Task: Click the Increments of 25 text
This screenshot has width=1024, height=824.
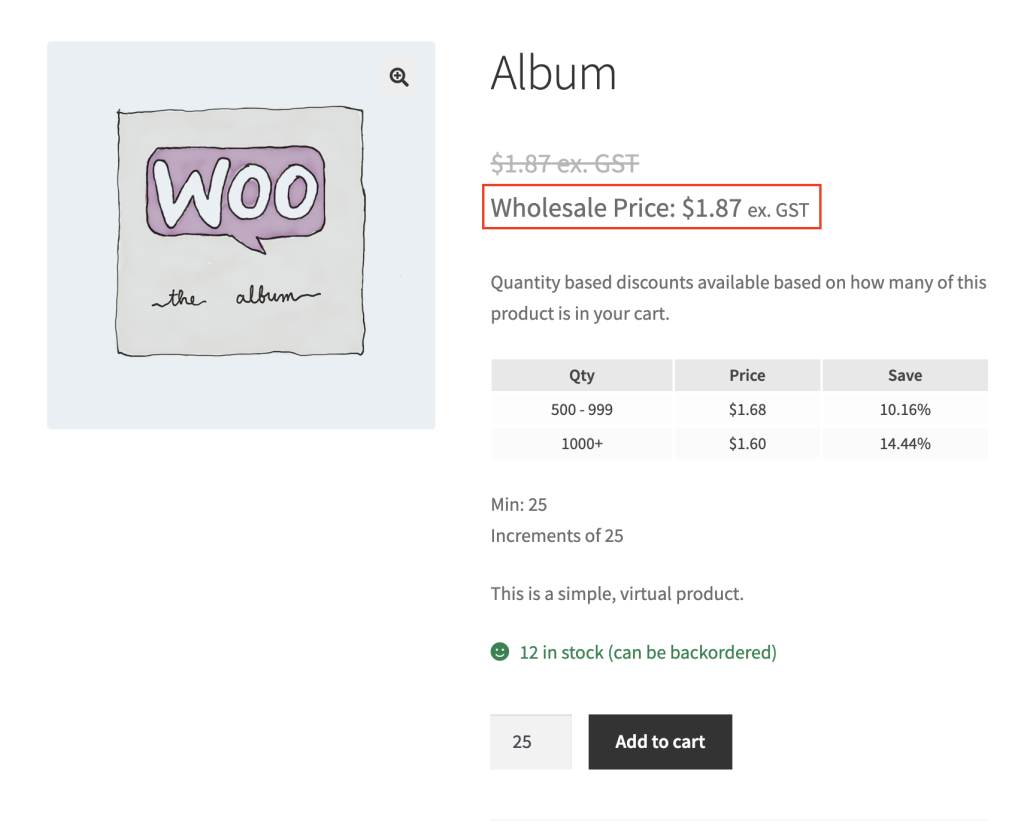Action: [557, 536]
